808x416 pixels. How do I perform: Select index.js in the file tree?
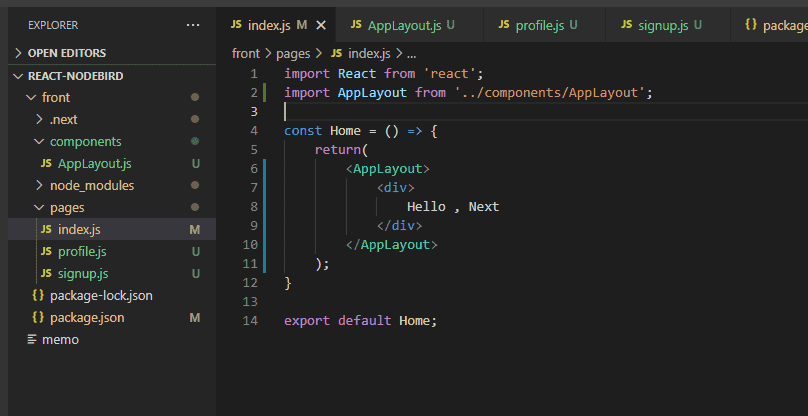coord(112,229)
